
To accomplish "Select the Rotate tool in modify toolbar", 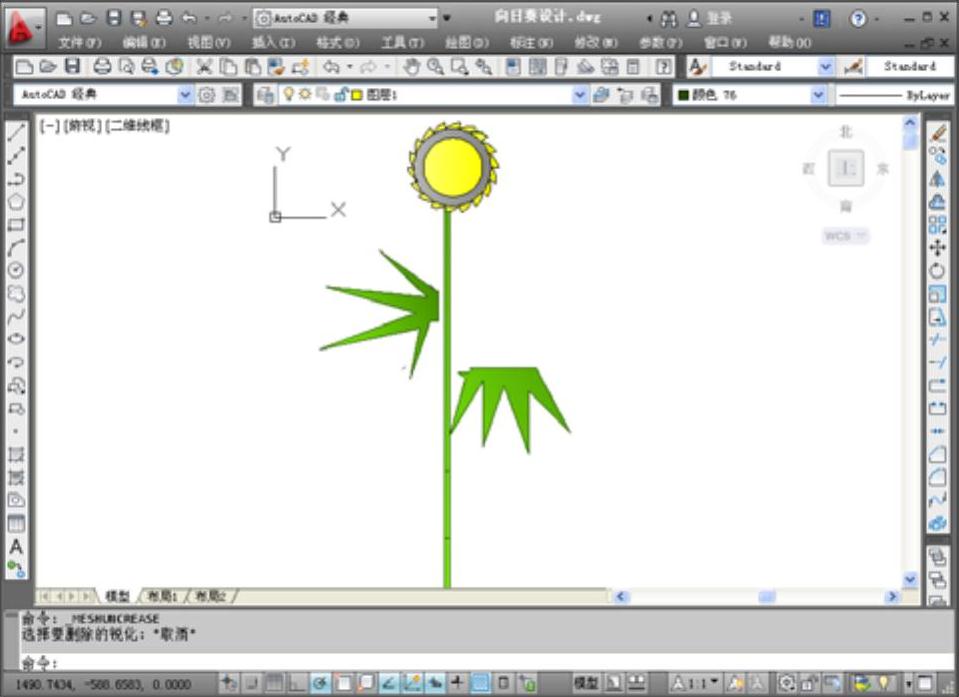I will pyautogui.click(x=937, y=271).
